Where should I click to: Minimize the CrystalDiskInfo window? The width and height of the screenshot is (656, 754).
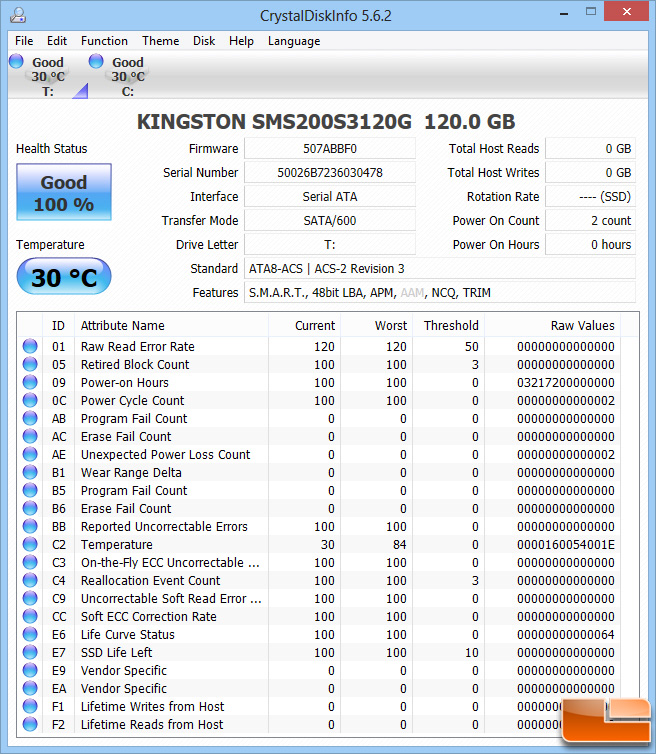pos(564,13)
